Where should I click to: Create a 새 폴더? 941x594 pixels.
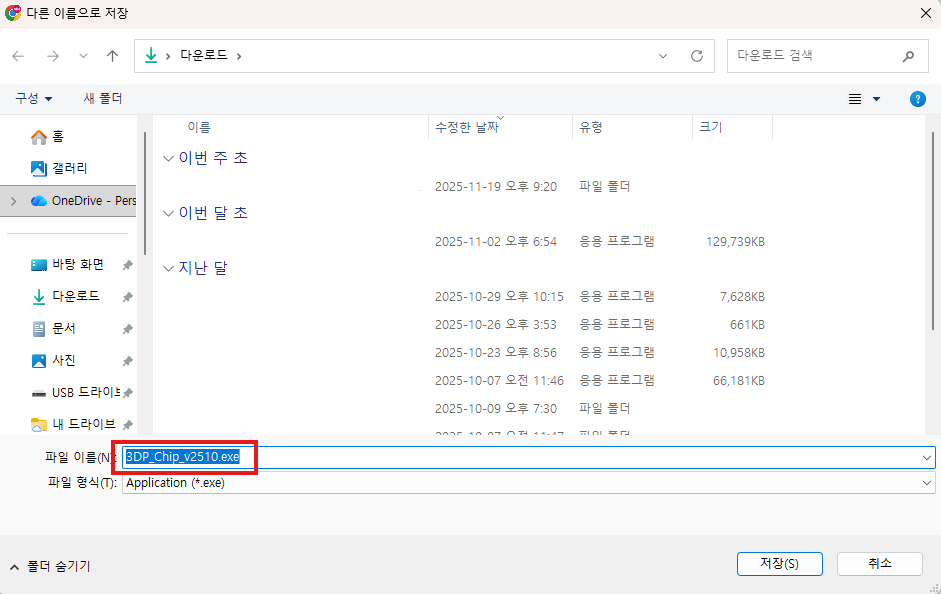coord(103,98)
